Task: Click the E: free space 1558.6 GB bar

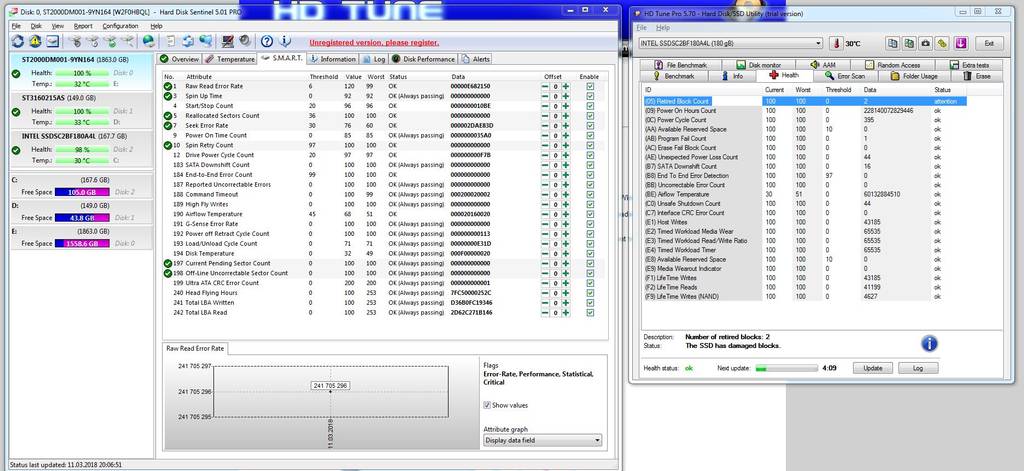Action: pyautogui.click(x=82, y=243)
